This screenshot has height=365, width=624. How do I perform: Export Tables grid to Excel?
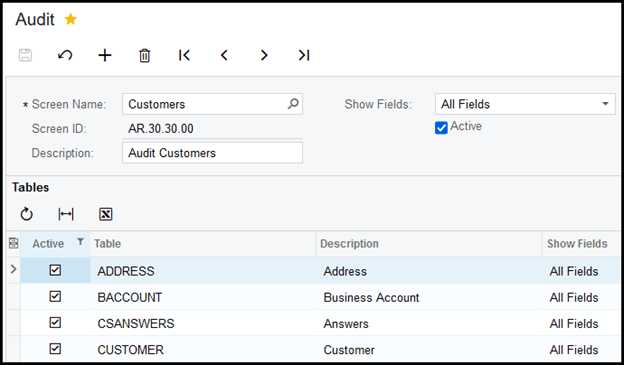coord(105,214)
